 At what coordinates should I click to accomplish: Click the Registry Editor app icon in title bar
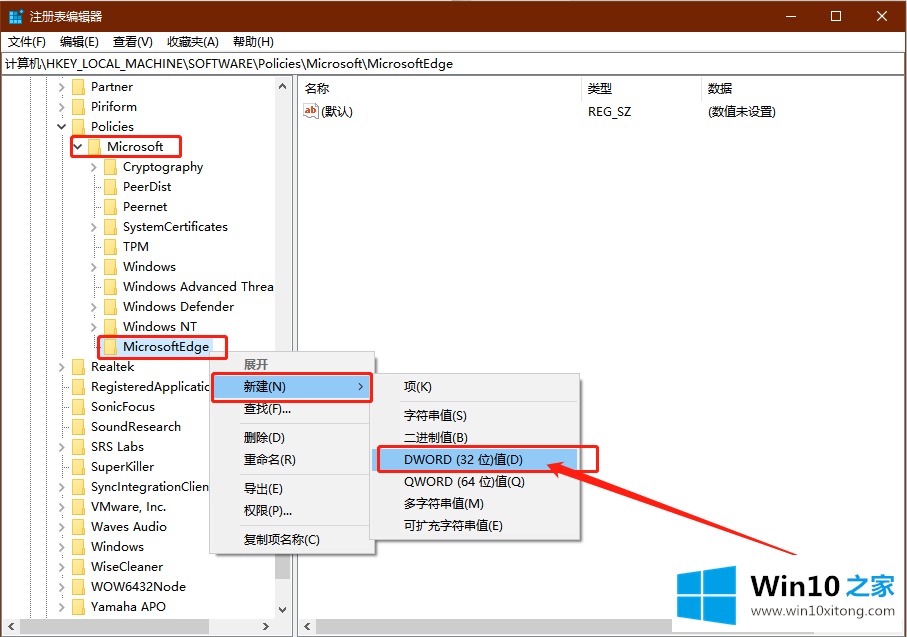(16, 16)
